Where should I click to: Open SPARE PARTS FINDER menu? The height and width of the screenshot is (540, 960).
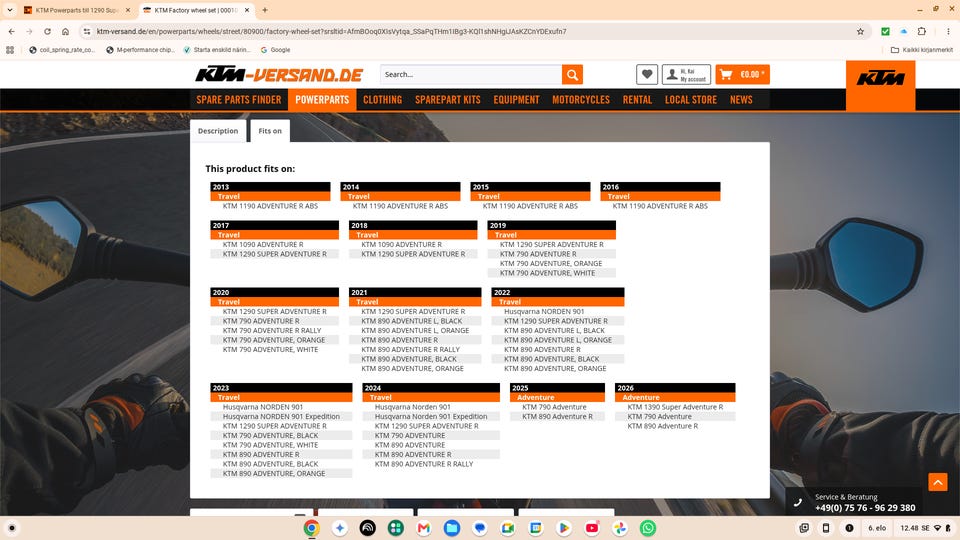coord(239,100)
